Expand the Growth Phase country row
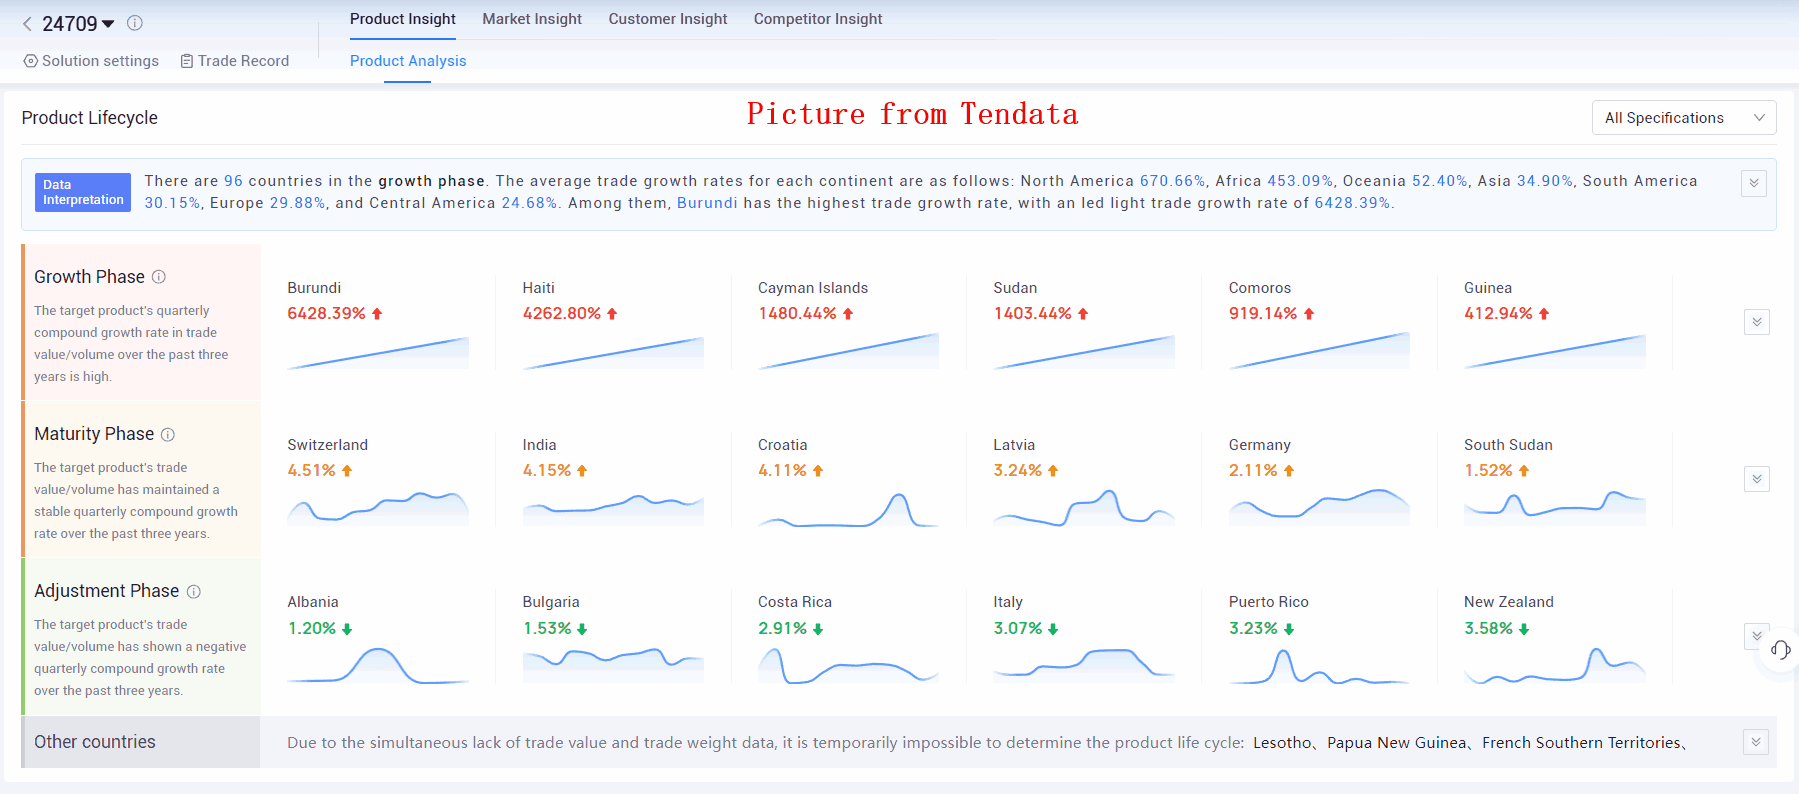The height and width of the screenshot is (794, 1799). tap(1757, 322)
